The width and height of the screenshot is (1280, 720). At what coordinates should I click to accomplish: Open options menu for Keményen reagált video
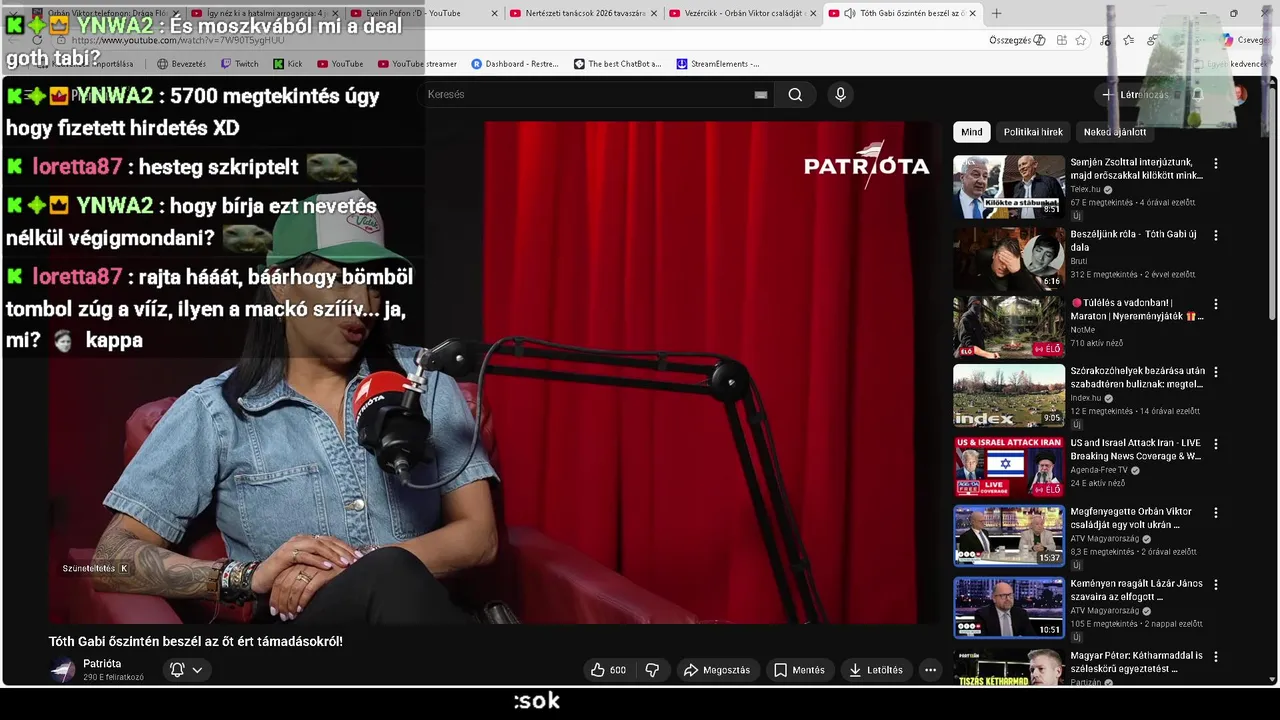1216,584
